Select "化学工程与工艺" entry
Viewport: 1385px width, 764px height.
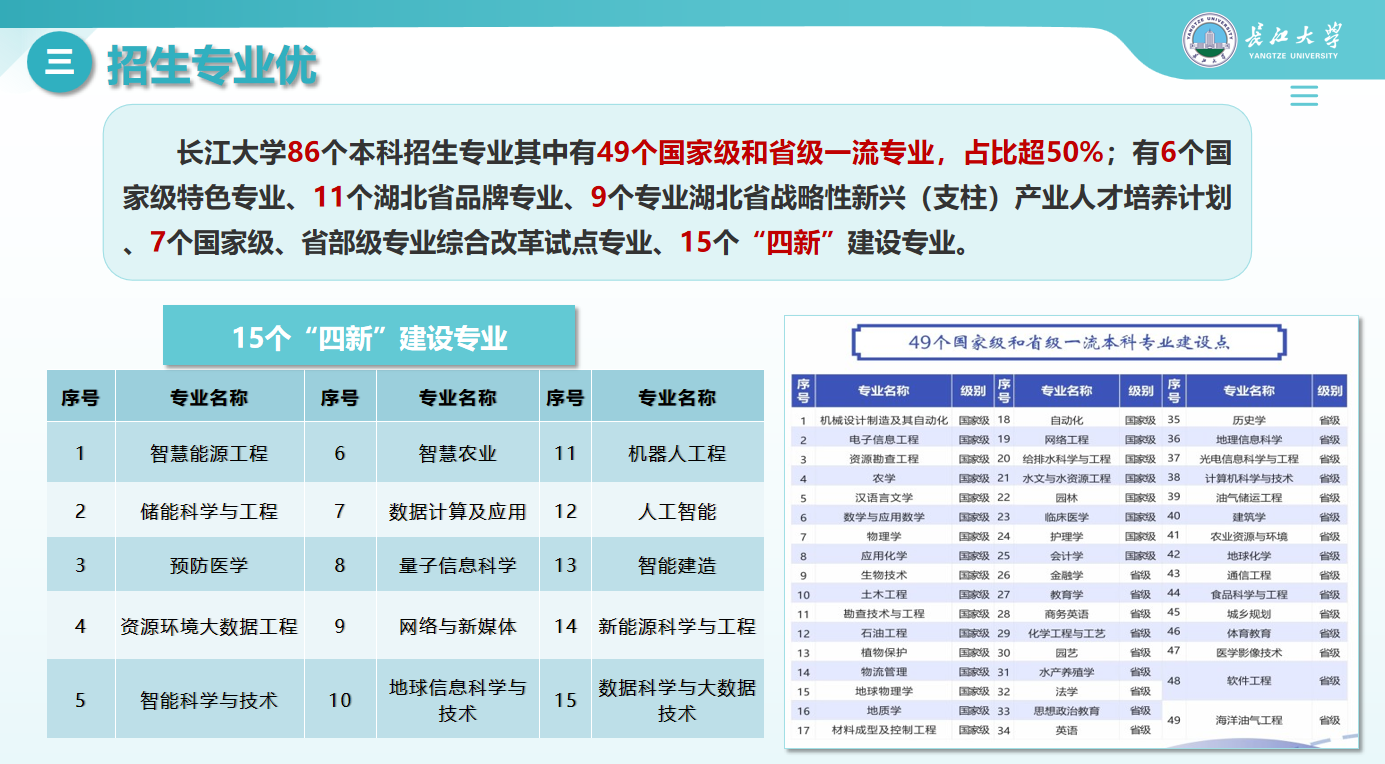pos(1067,633)
